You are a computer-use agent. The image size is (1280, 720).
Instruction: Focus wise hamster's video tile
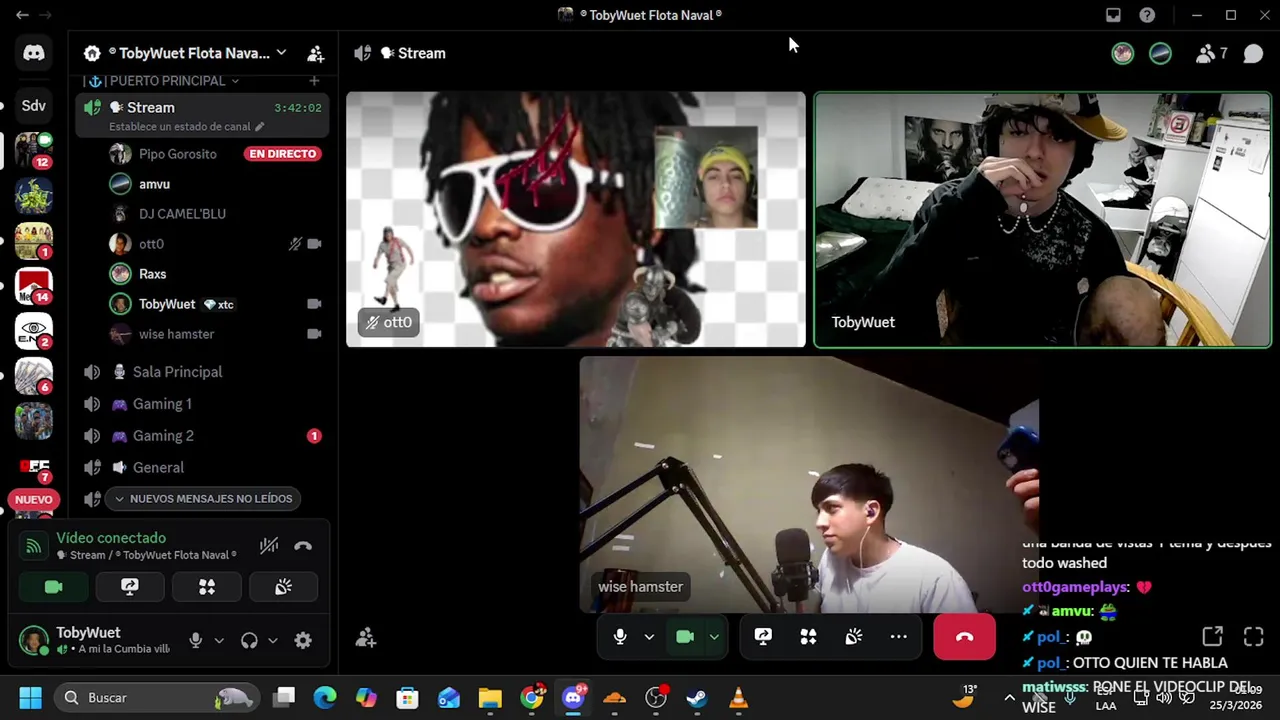coord(809,484)
